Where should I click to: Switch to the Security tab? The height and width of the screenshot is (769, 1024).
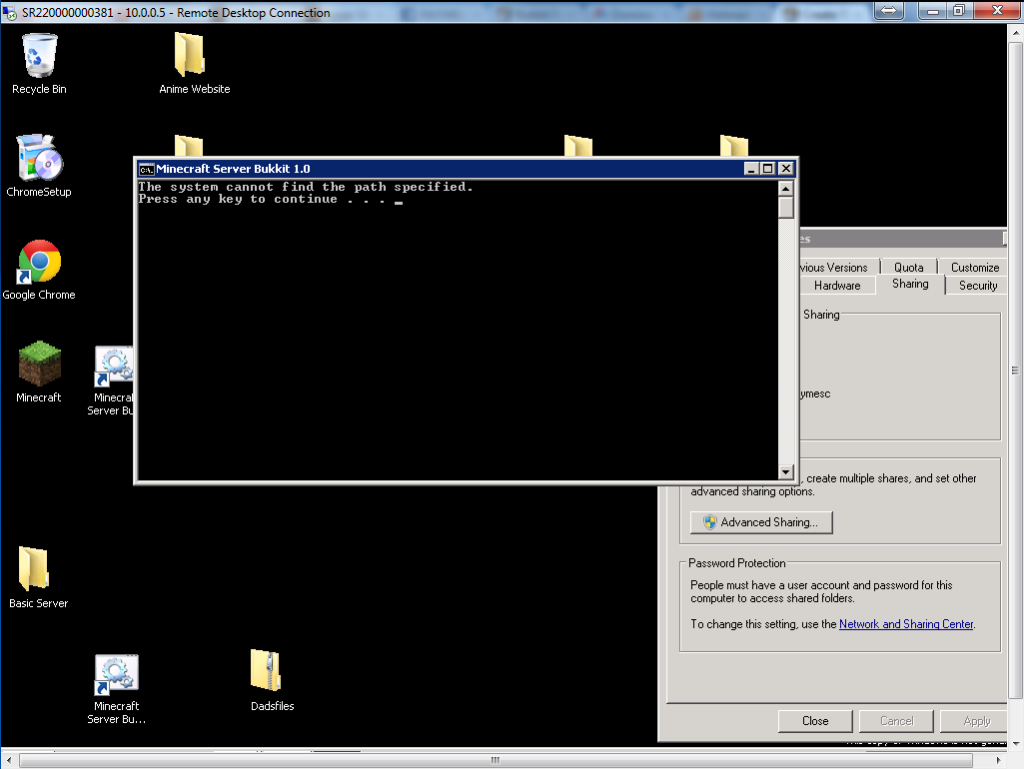975,285
